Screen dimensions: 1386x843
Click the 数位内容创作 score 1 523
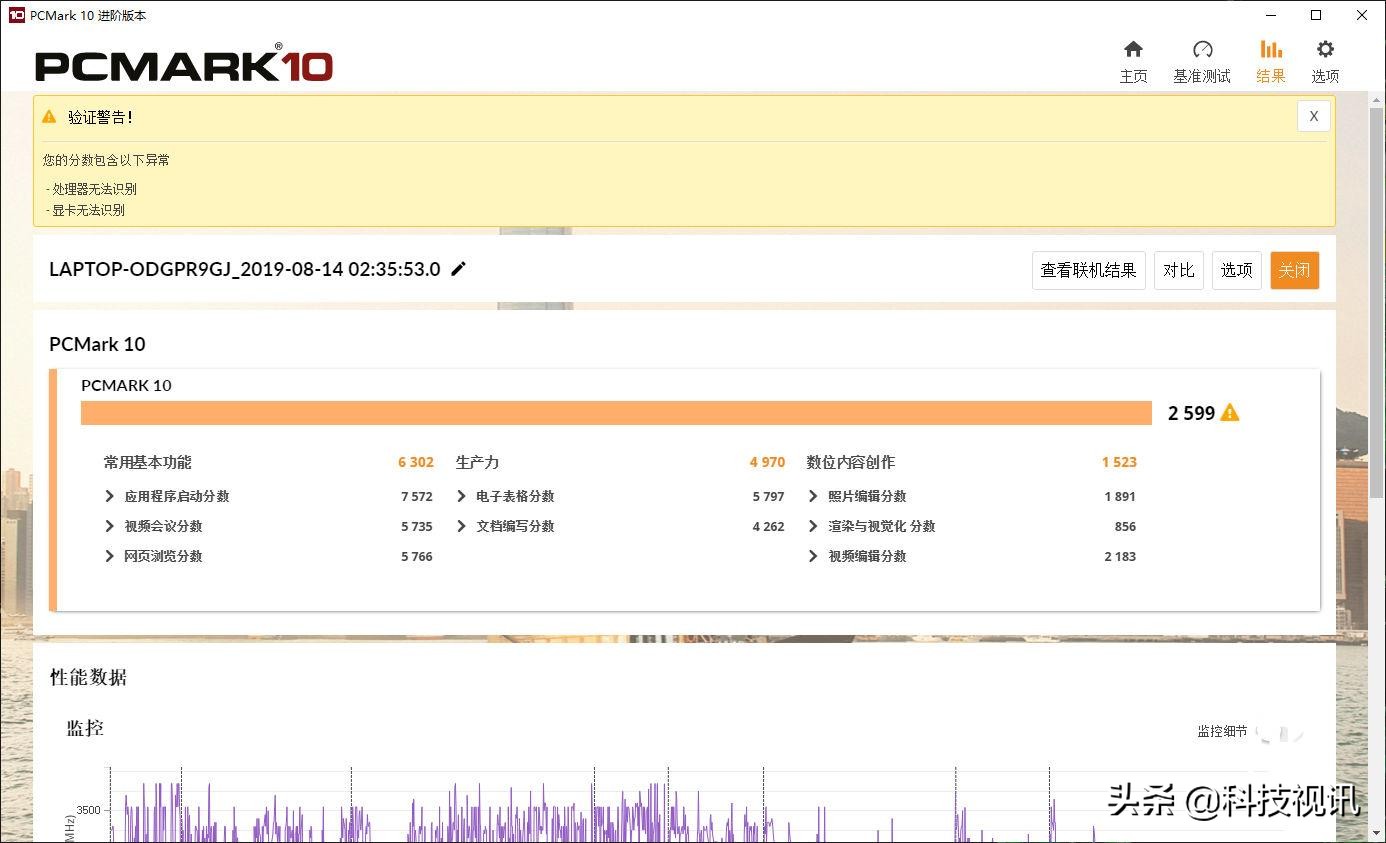pyautogui.click(x=1119, y=462)
